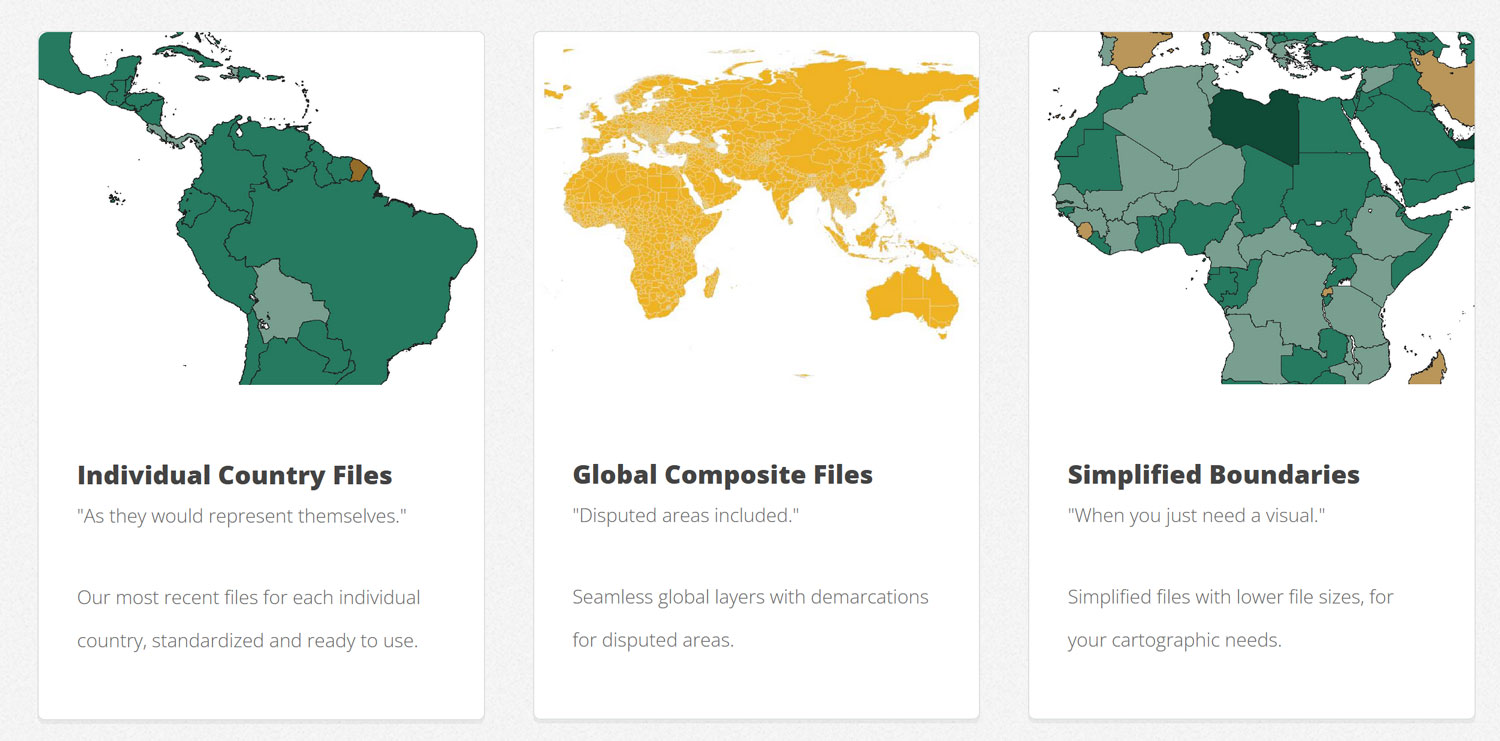Click the simplified files lower file sizes description
The height and width of the screenshot is (741, 1500).
(x=1230, y=619)
